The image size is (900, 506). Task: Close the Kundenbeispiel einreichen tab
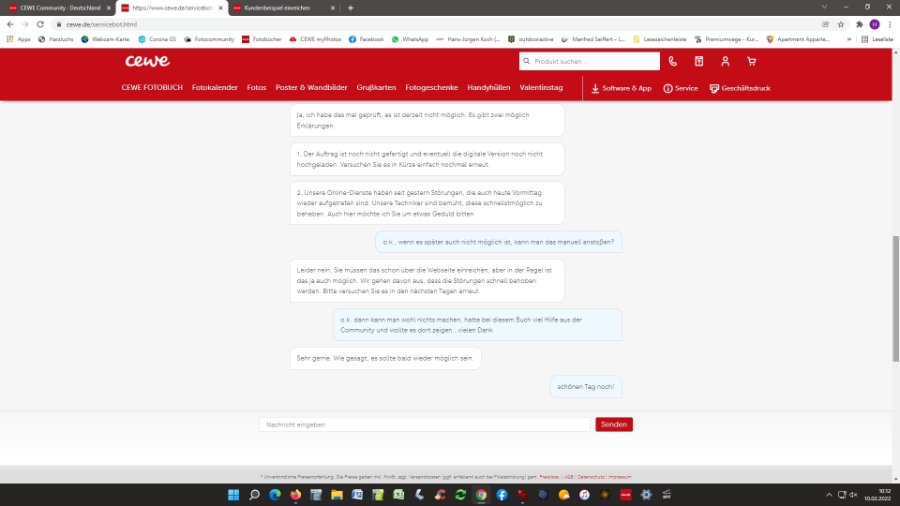tap(333, 8)
